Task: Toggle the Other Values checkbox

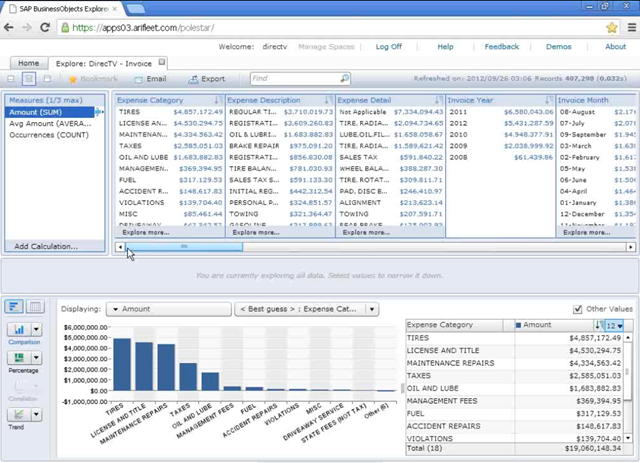Action: pyautogui.click(x=578, y=309)
